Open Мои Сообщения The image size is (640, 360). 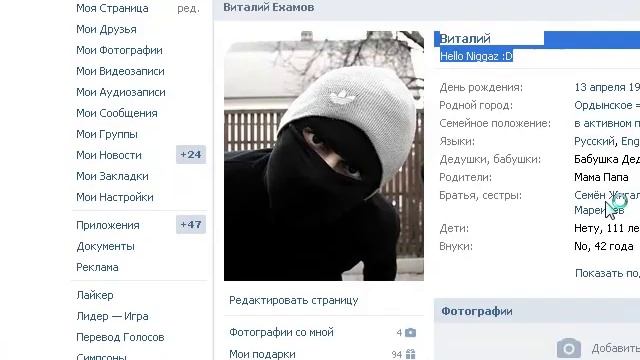point(117,113)
